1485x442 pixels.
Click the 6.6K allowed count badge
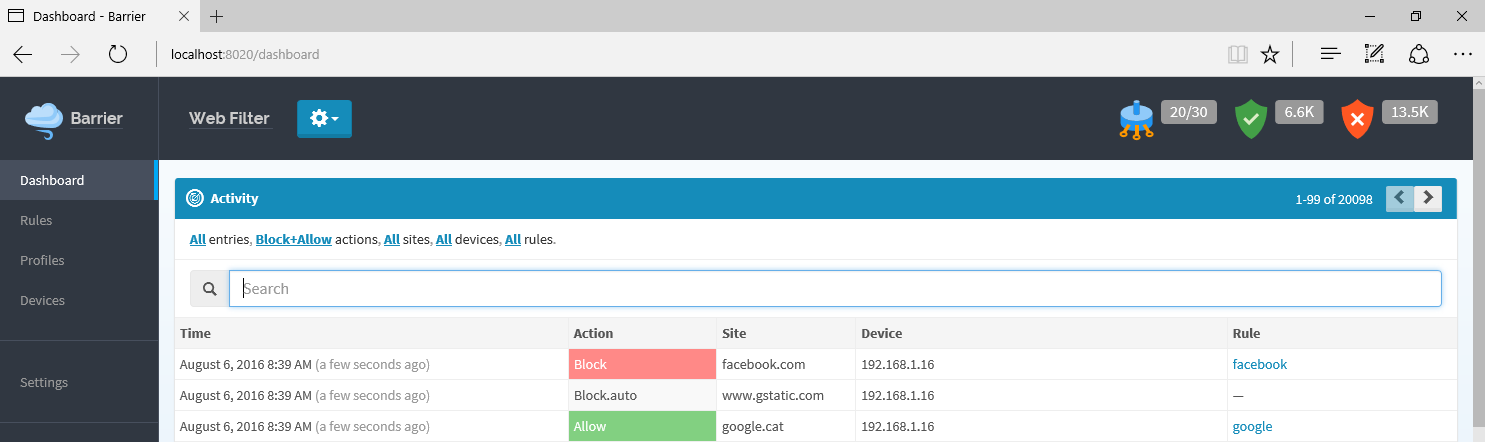[1299, 112]
